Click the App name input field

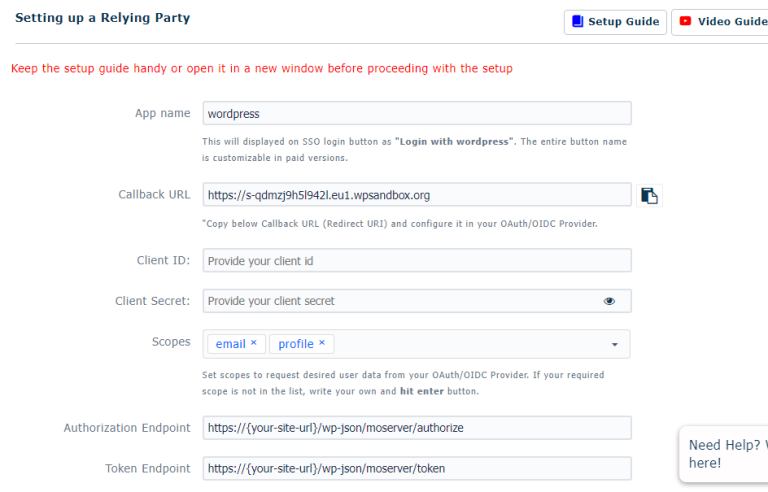pyautogui.click(x=416, y=114)
